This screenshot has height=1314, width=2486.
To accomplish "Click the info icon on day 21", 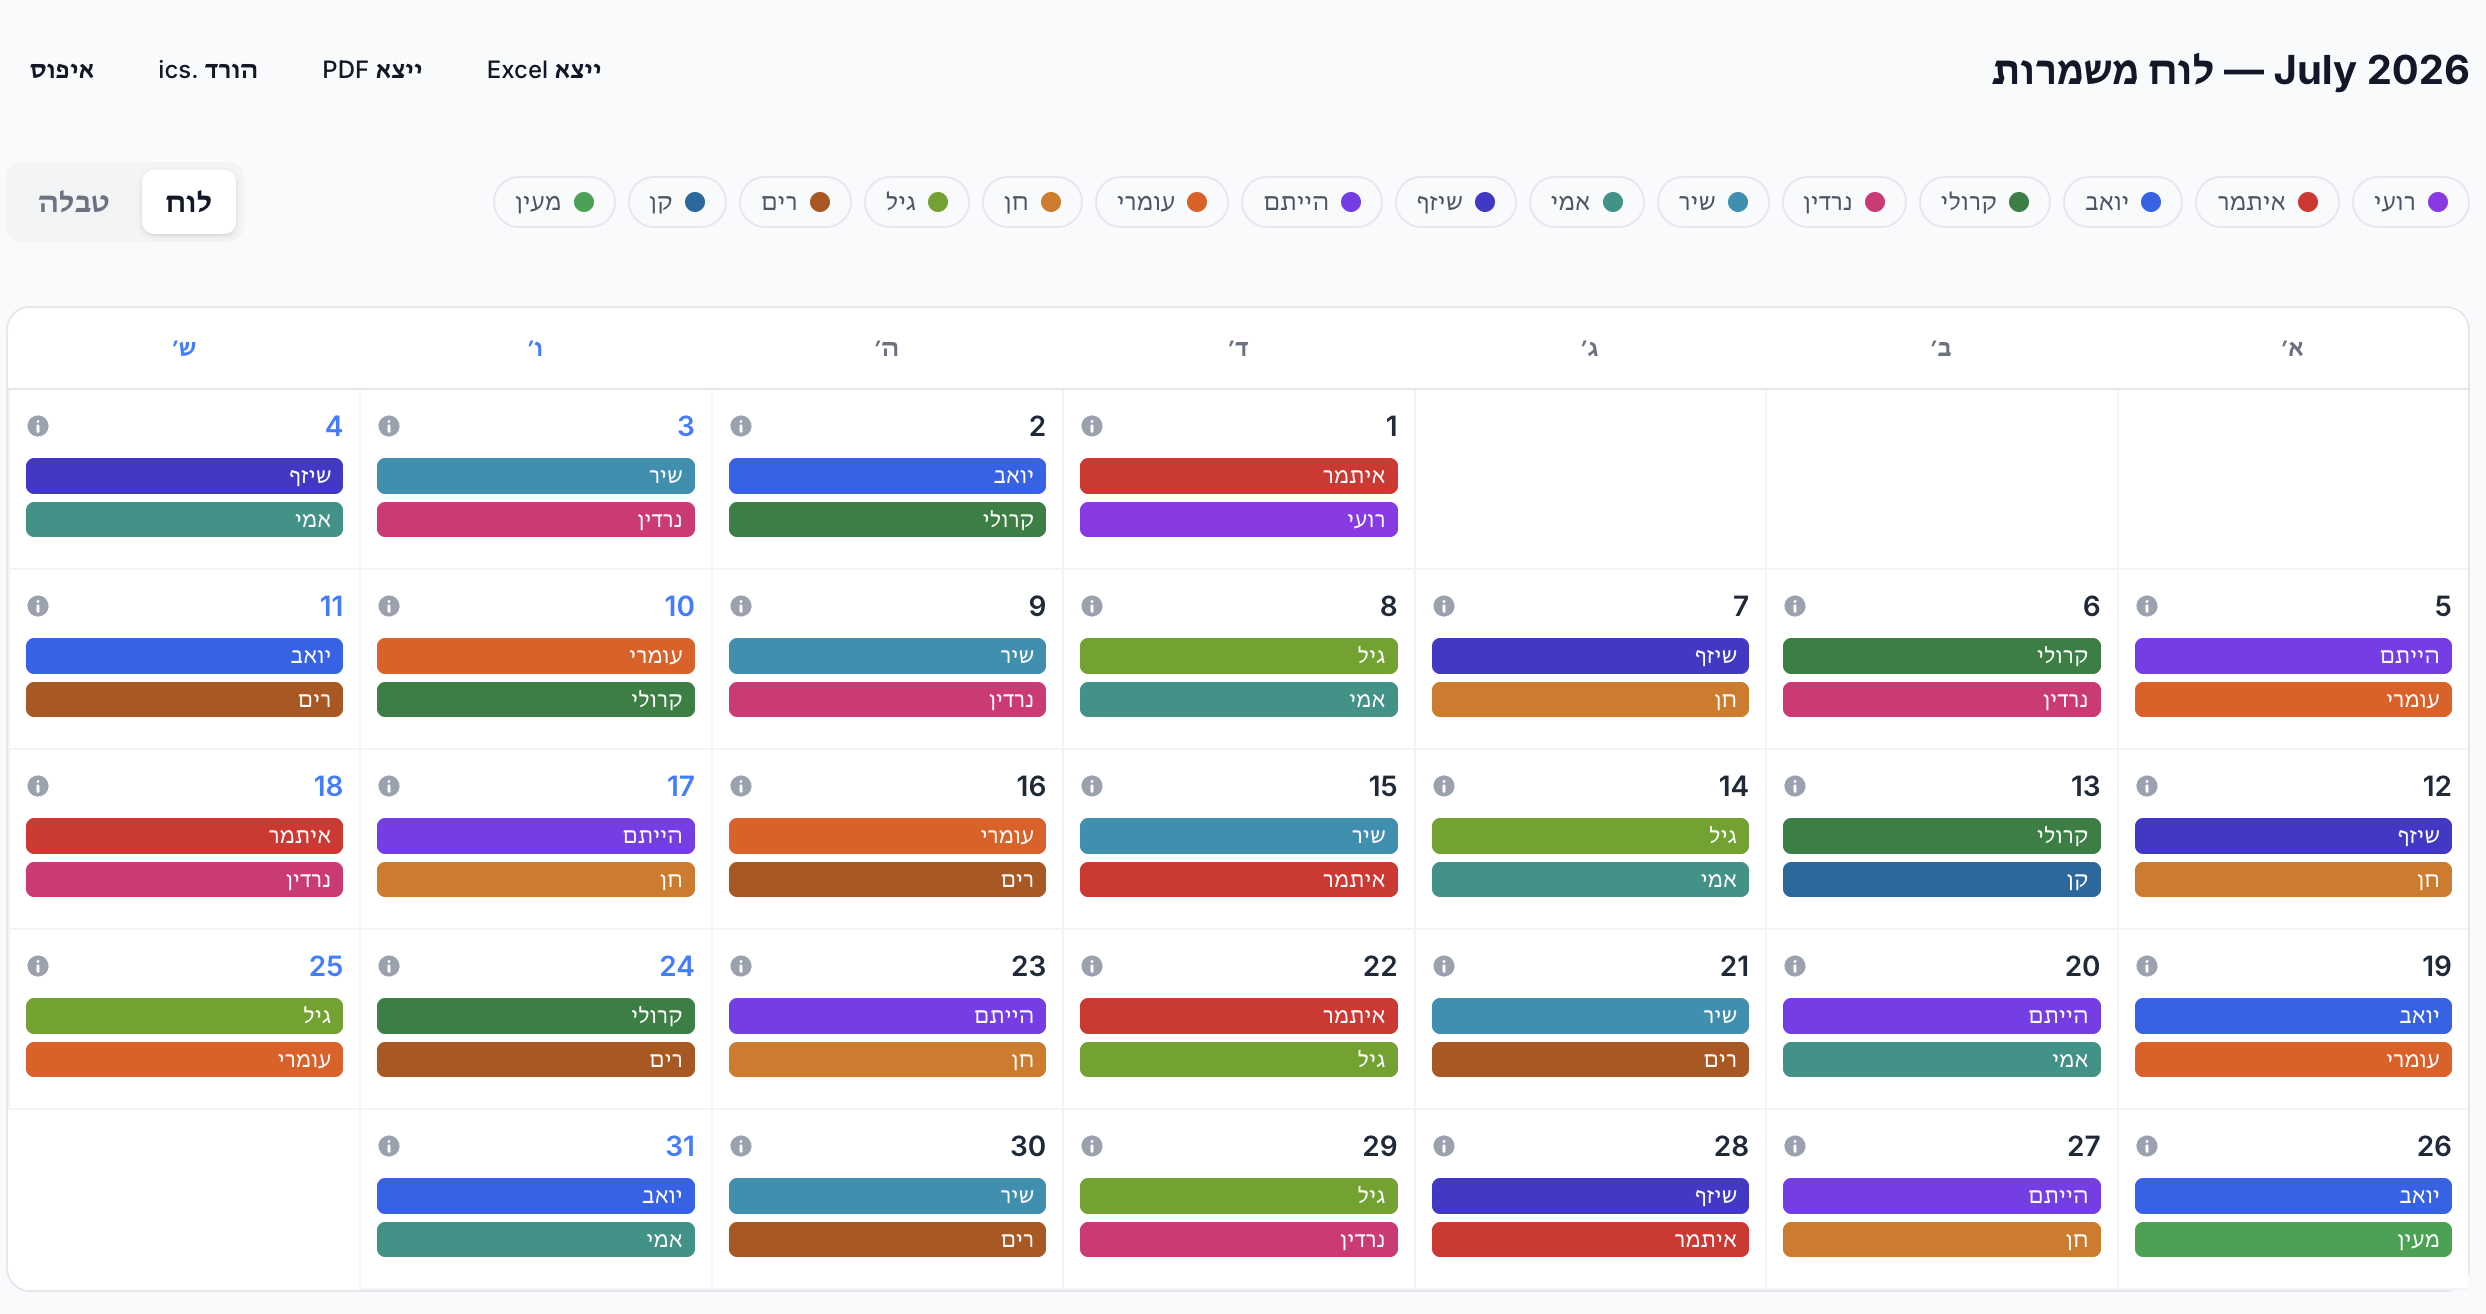I will click(1444, 966).
